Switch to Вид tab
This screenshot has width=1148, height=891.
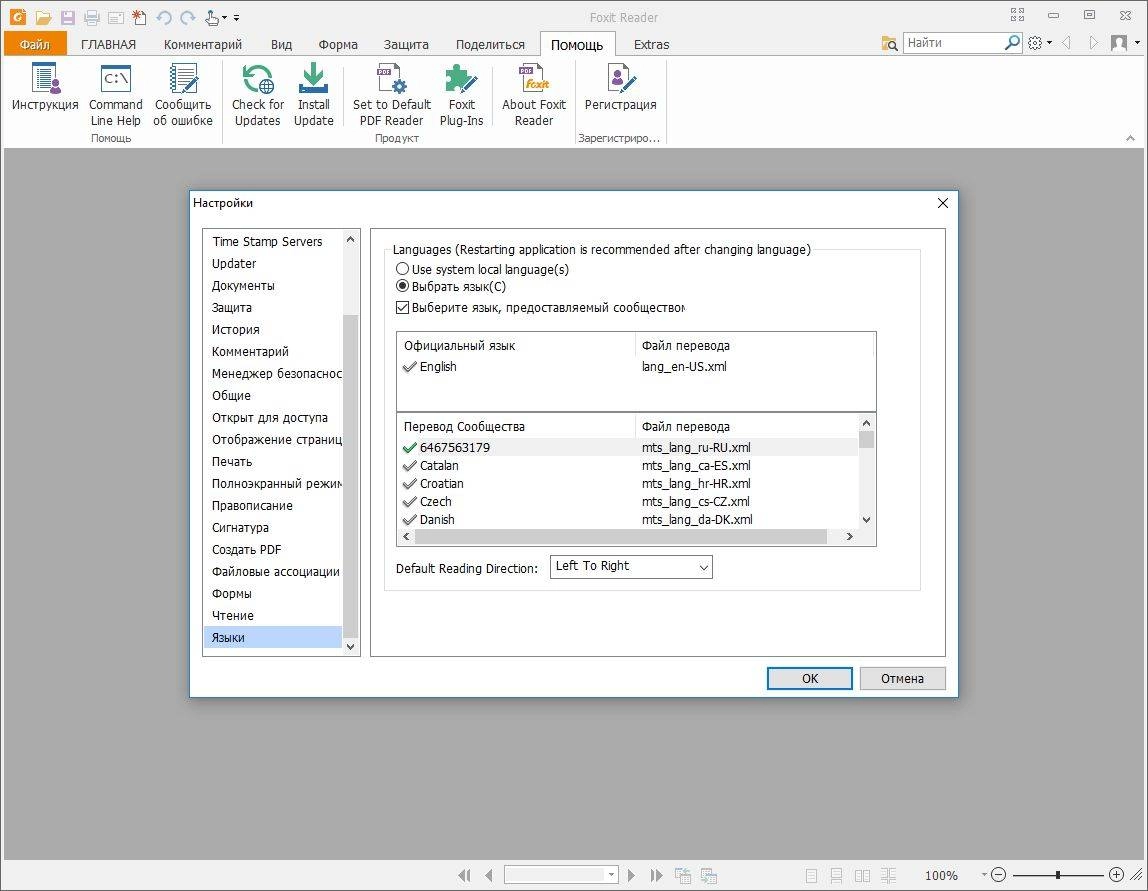click(281, 44)
